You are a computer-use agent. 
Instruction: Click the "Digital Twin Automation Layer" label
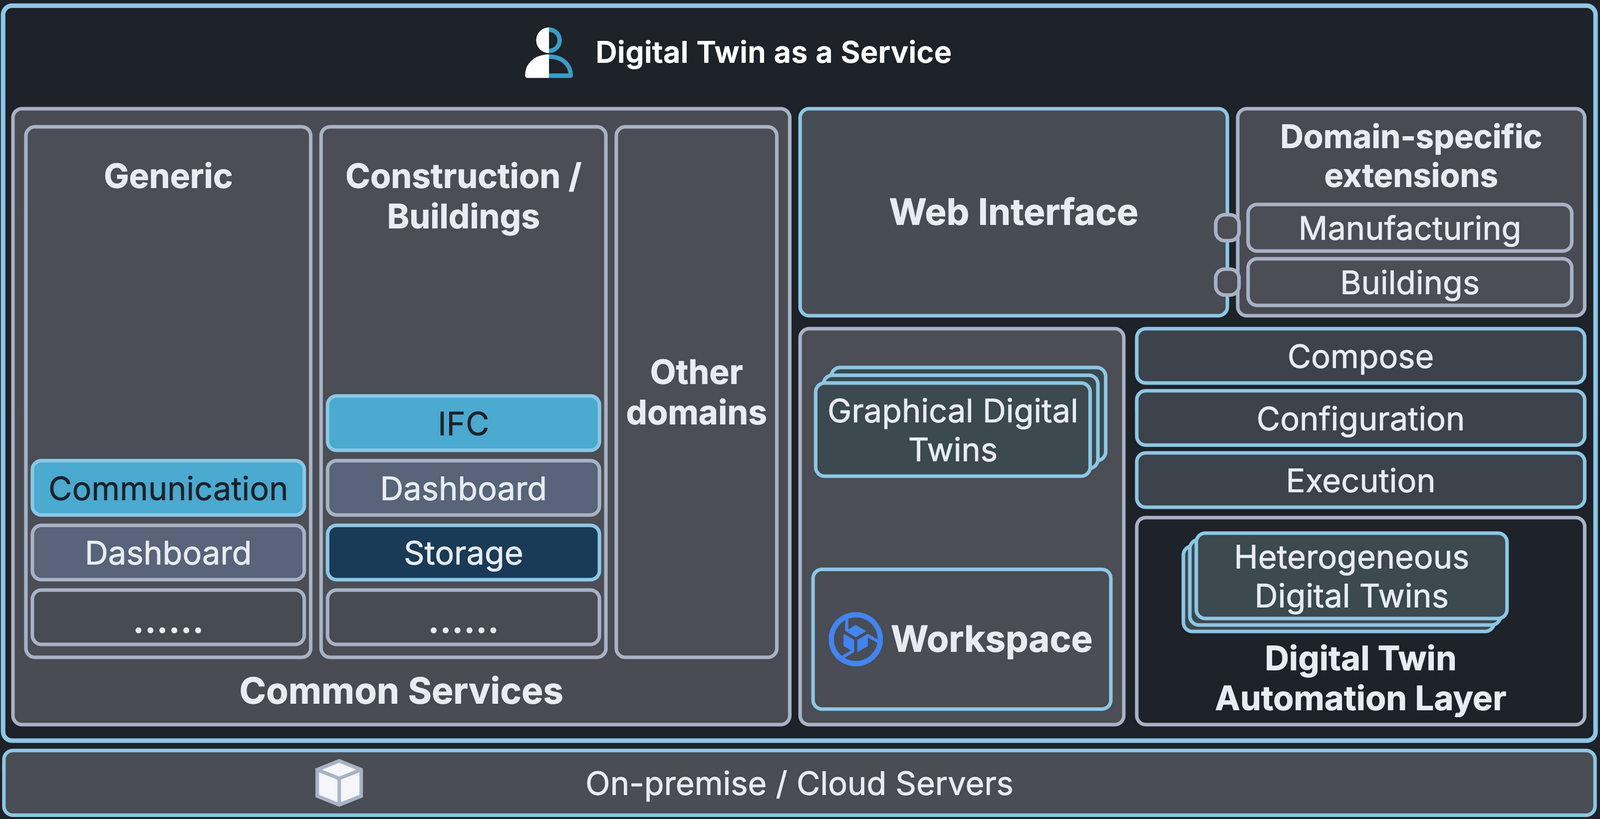tap(1360, 678)
